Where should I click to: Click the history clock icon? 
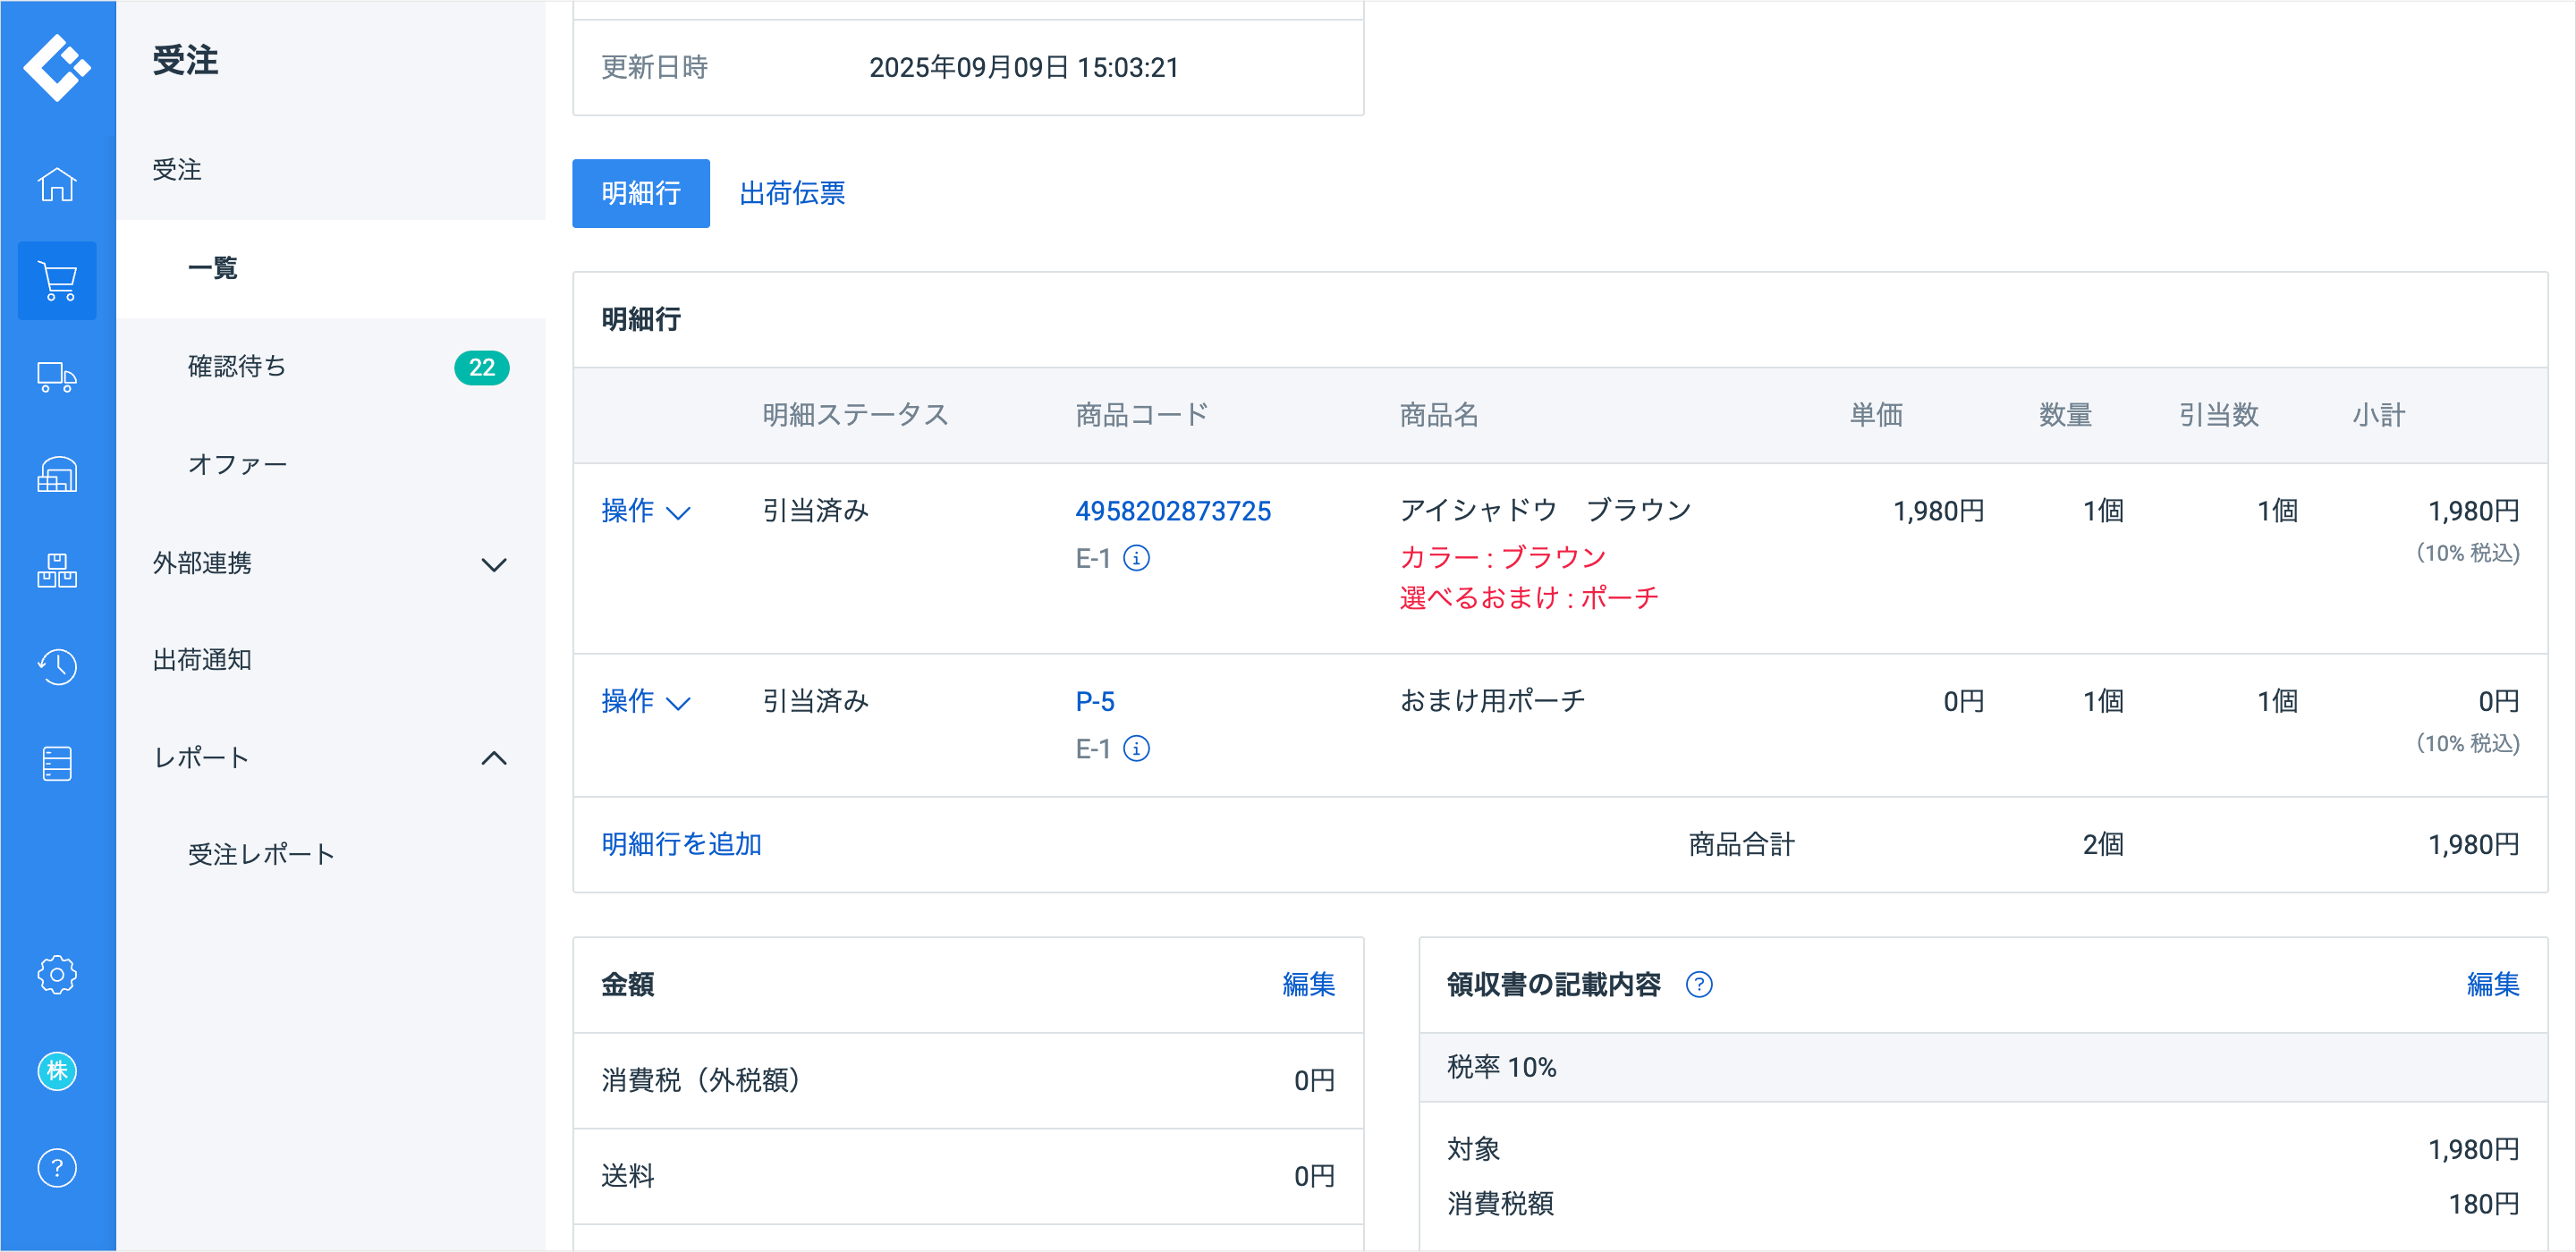pos(57,666)
